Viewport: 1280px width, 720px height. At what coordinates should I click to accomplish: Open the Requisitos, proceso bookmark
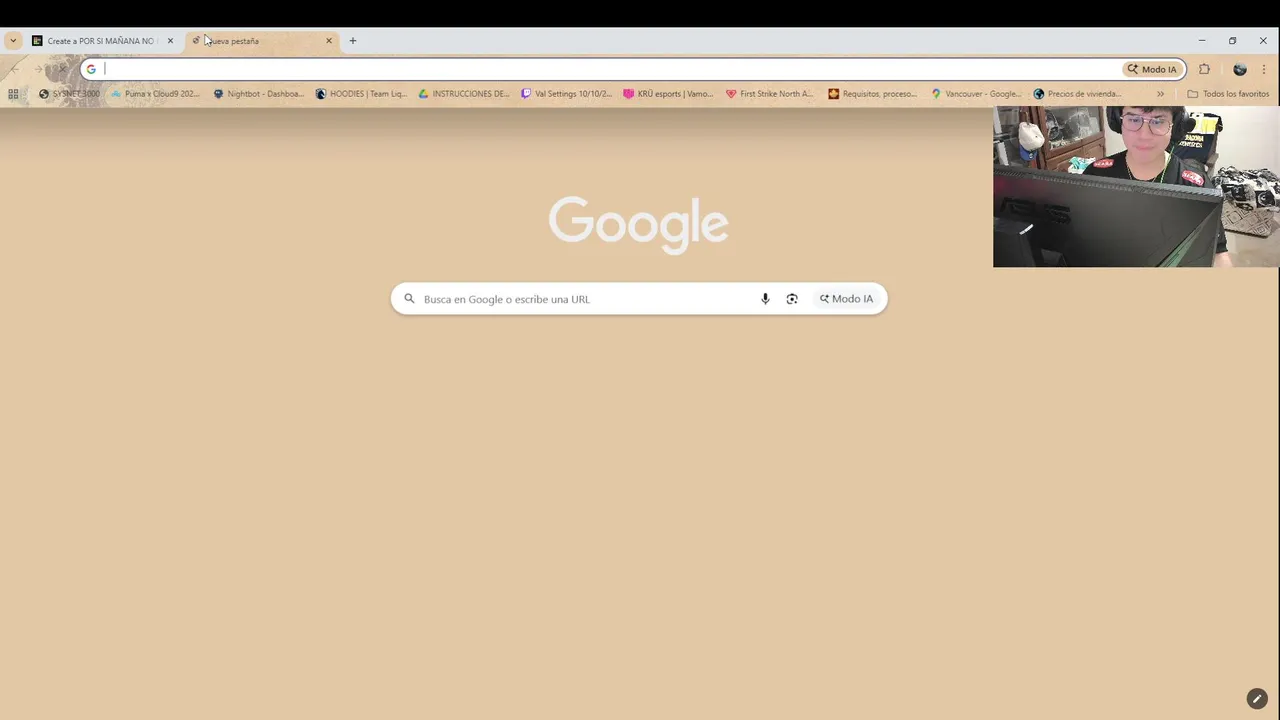[873, 94]
